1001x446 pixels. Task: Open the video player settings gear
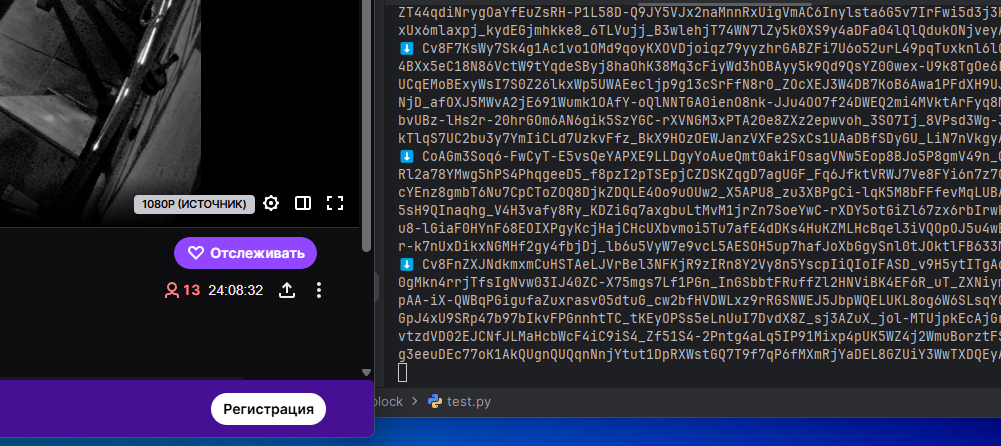point(271,204)
